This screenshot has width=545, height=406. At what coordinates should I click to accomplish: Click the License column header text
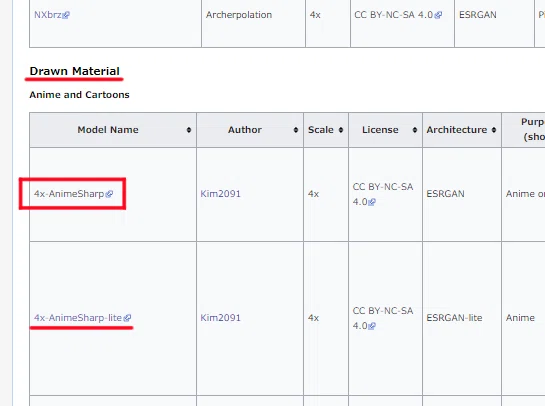(380, 130)
